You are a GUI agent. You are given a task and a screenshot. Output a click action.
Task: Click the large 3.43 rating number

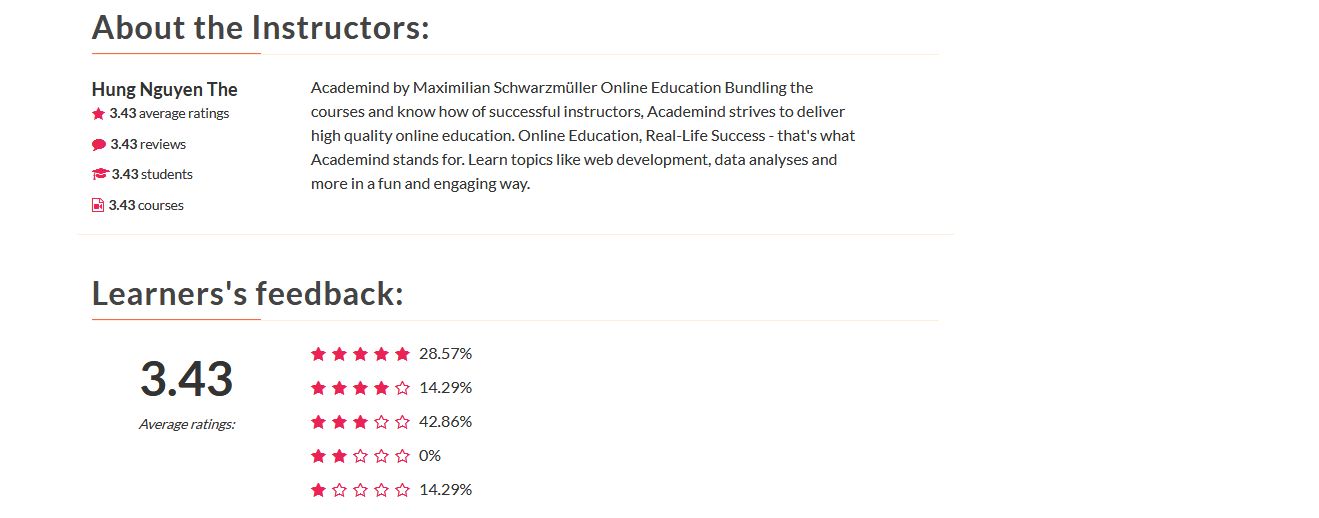pos(186,379)
